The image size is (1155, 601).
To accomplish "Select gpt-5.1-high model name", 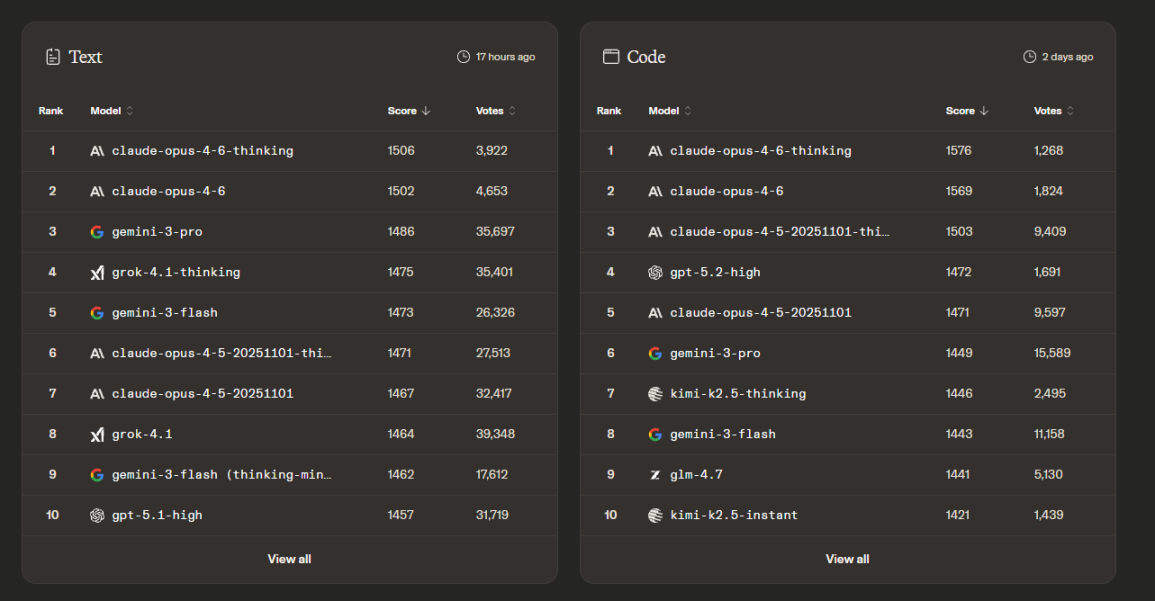I will tap(157, 516).
